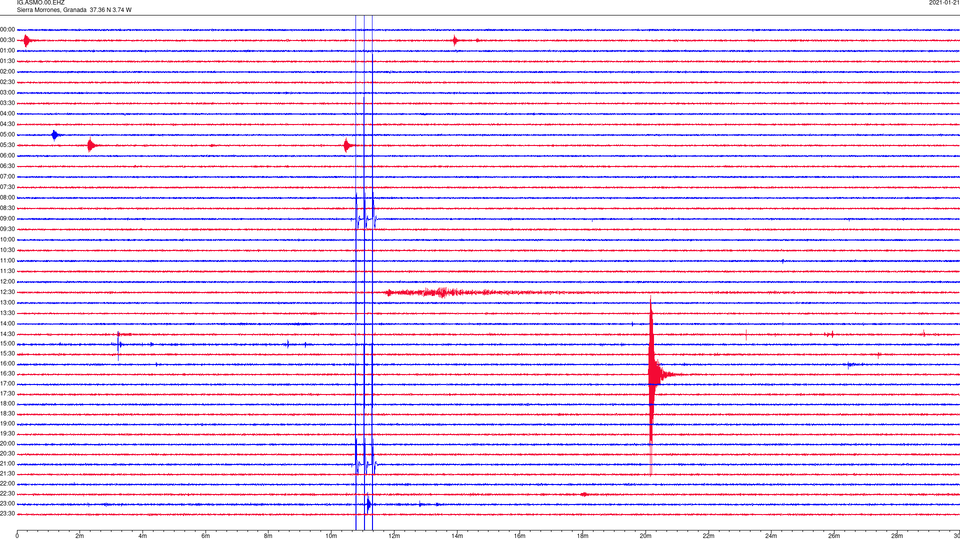Select the 10:00 time label
This screenshot has height=540, width=960.
pos(7,239)
